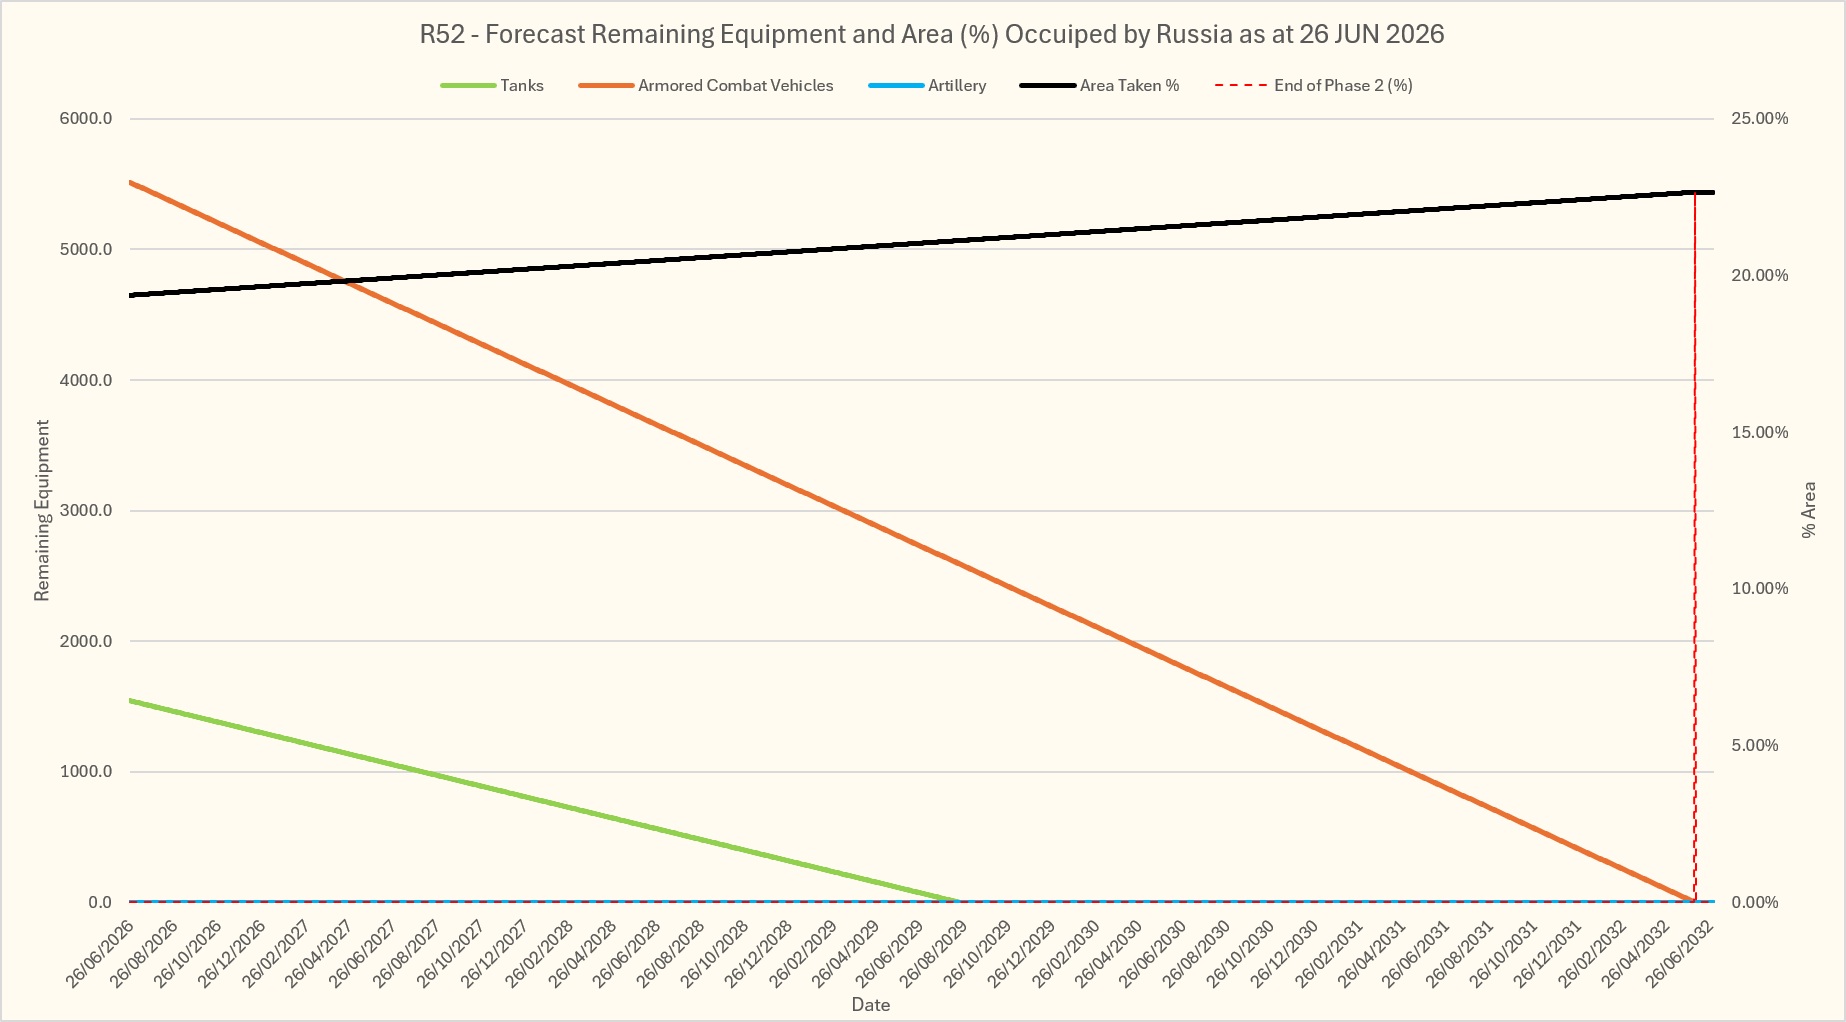Click the 2000.0 left axis label
Viewport: 1846px width, 1022px height.
tap(86, 641)
